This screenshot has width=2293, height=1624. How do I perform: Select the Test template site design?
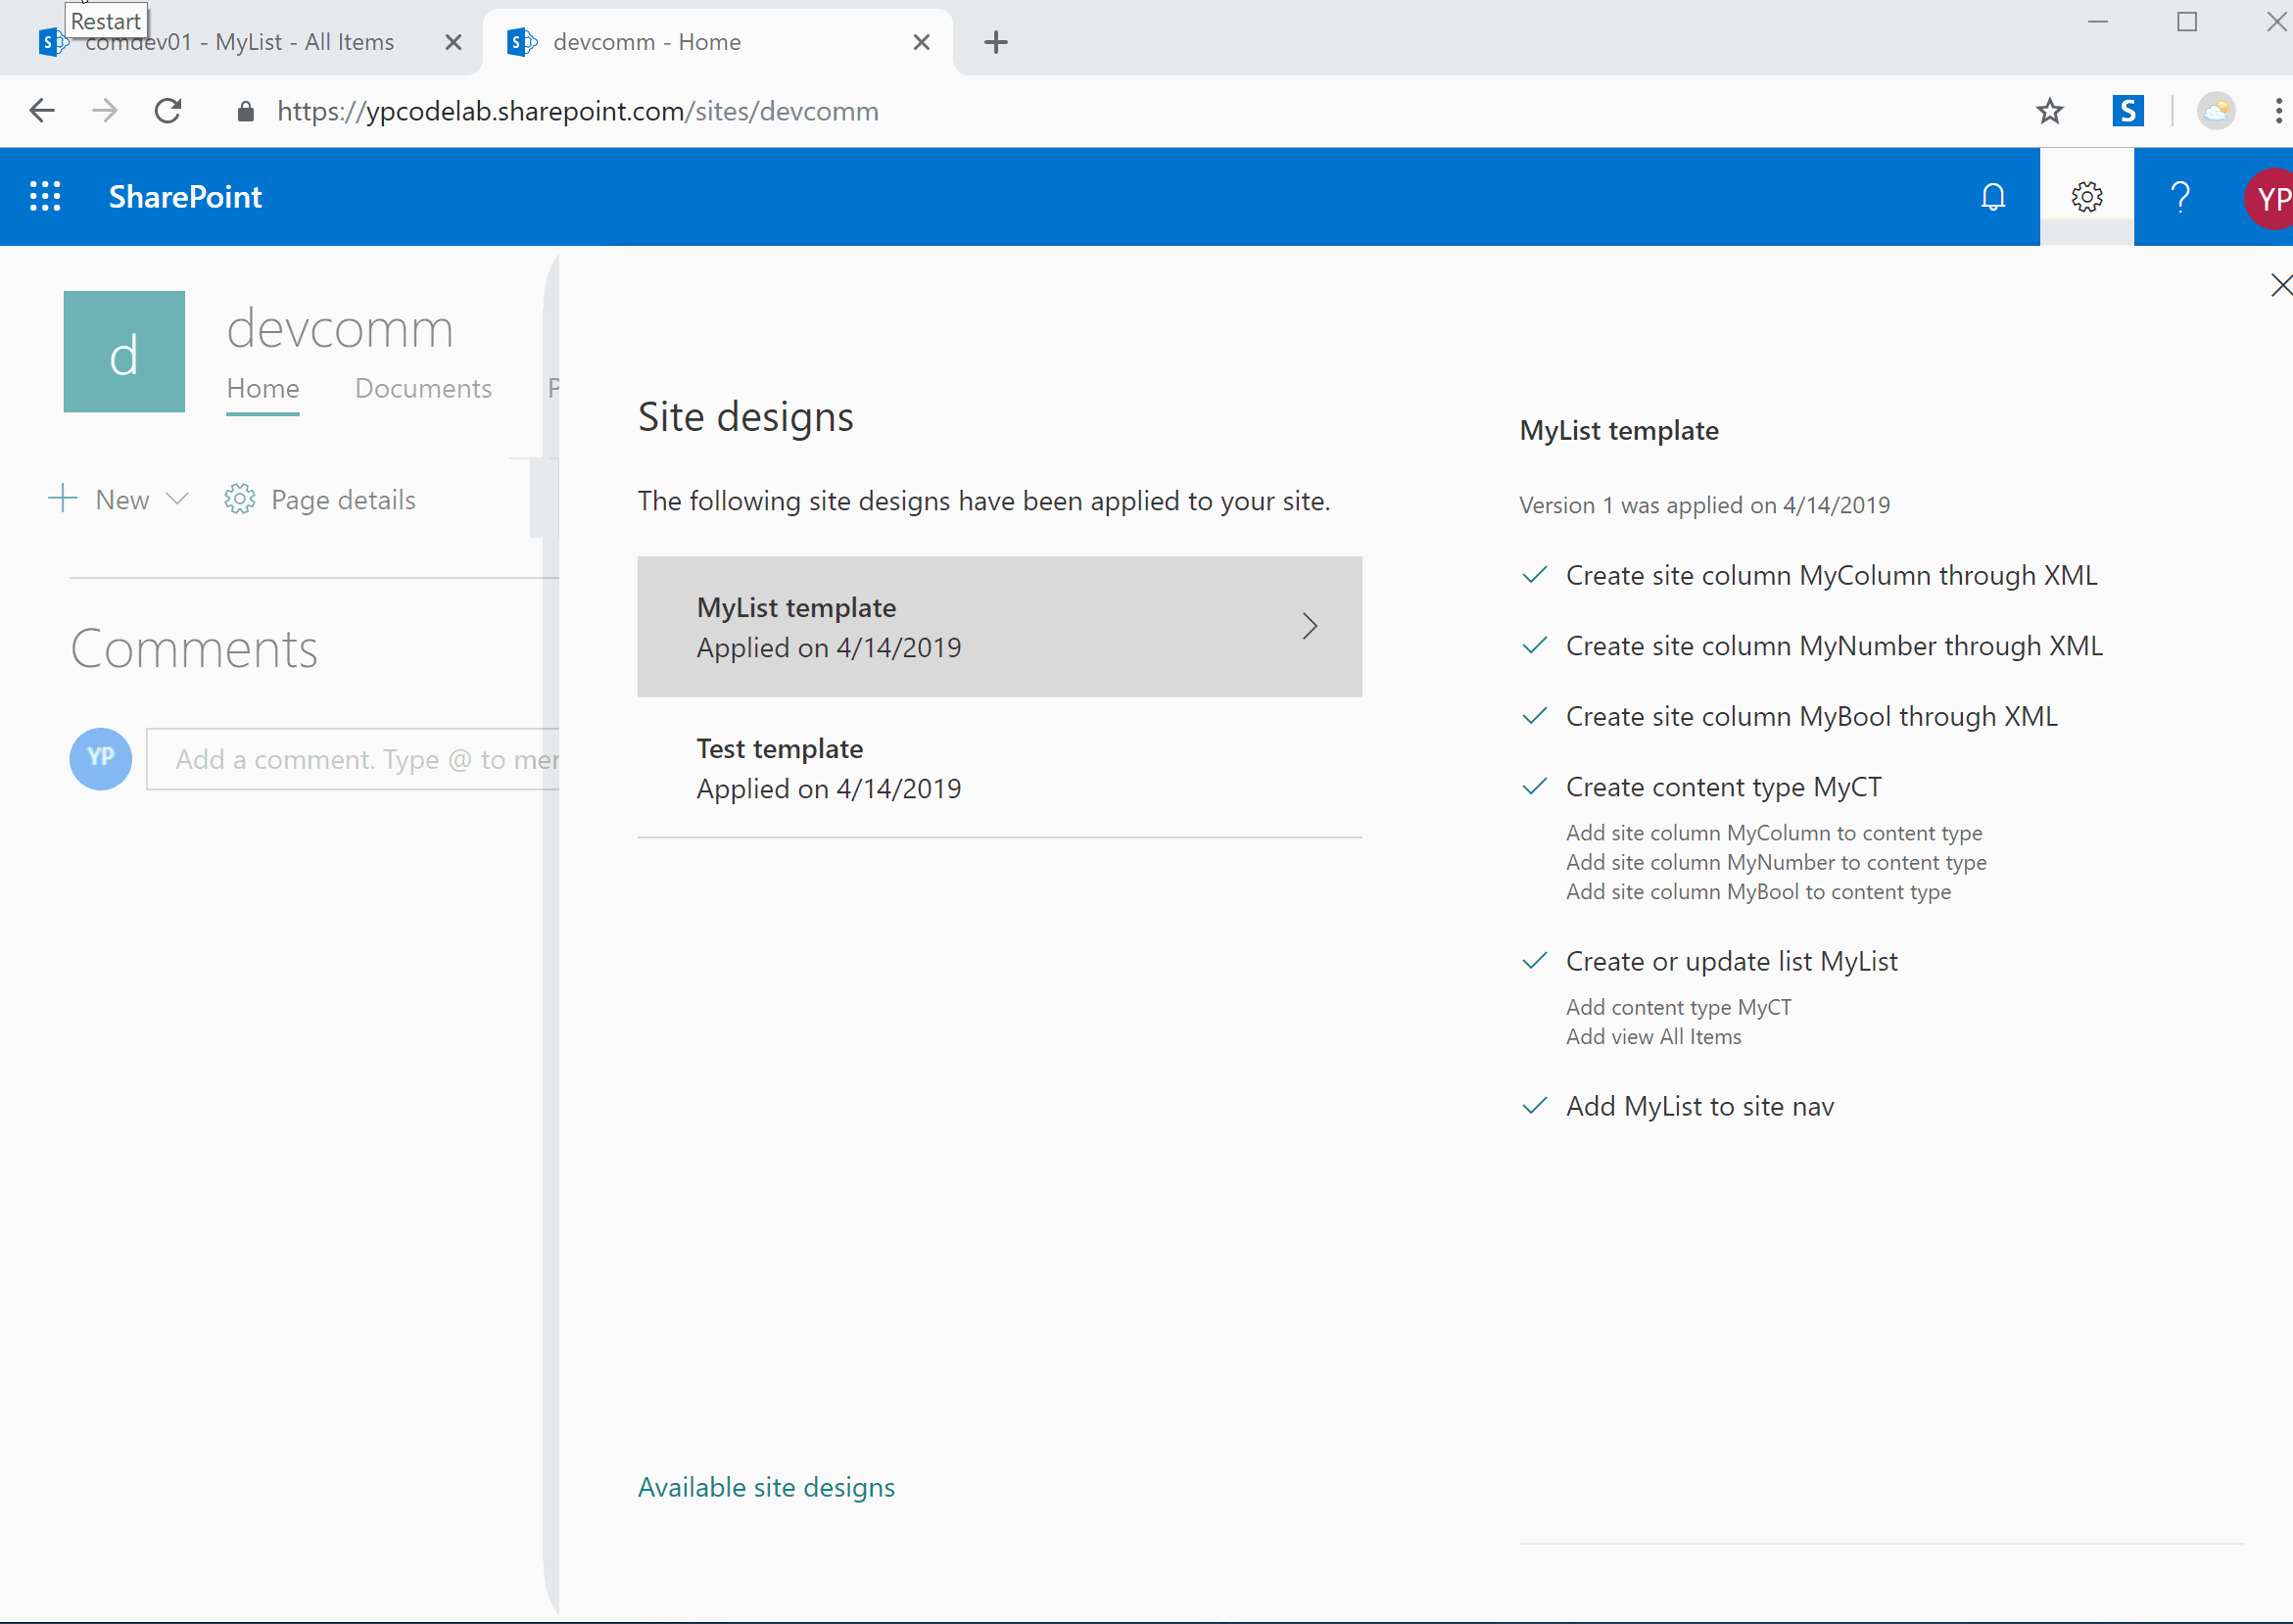tap(999, 768)
